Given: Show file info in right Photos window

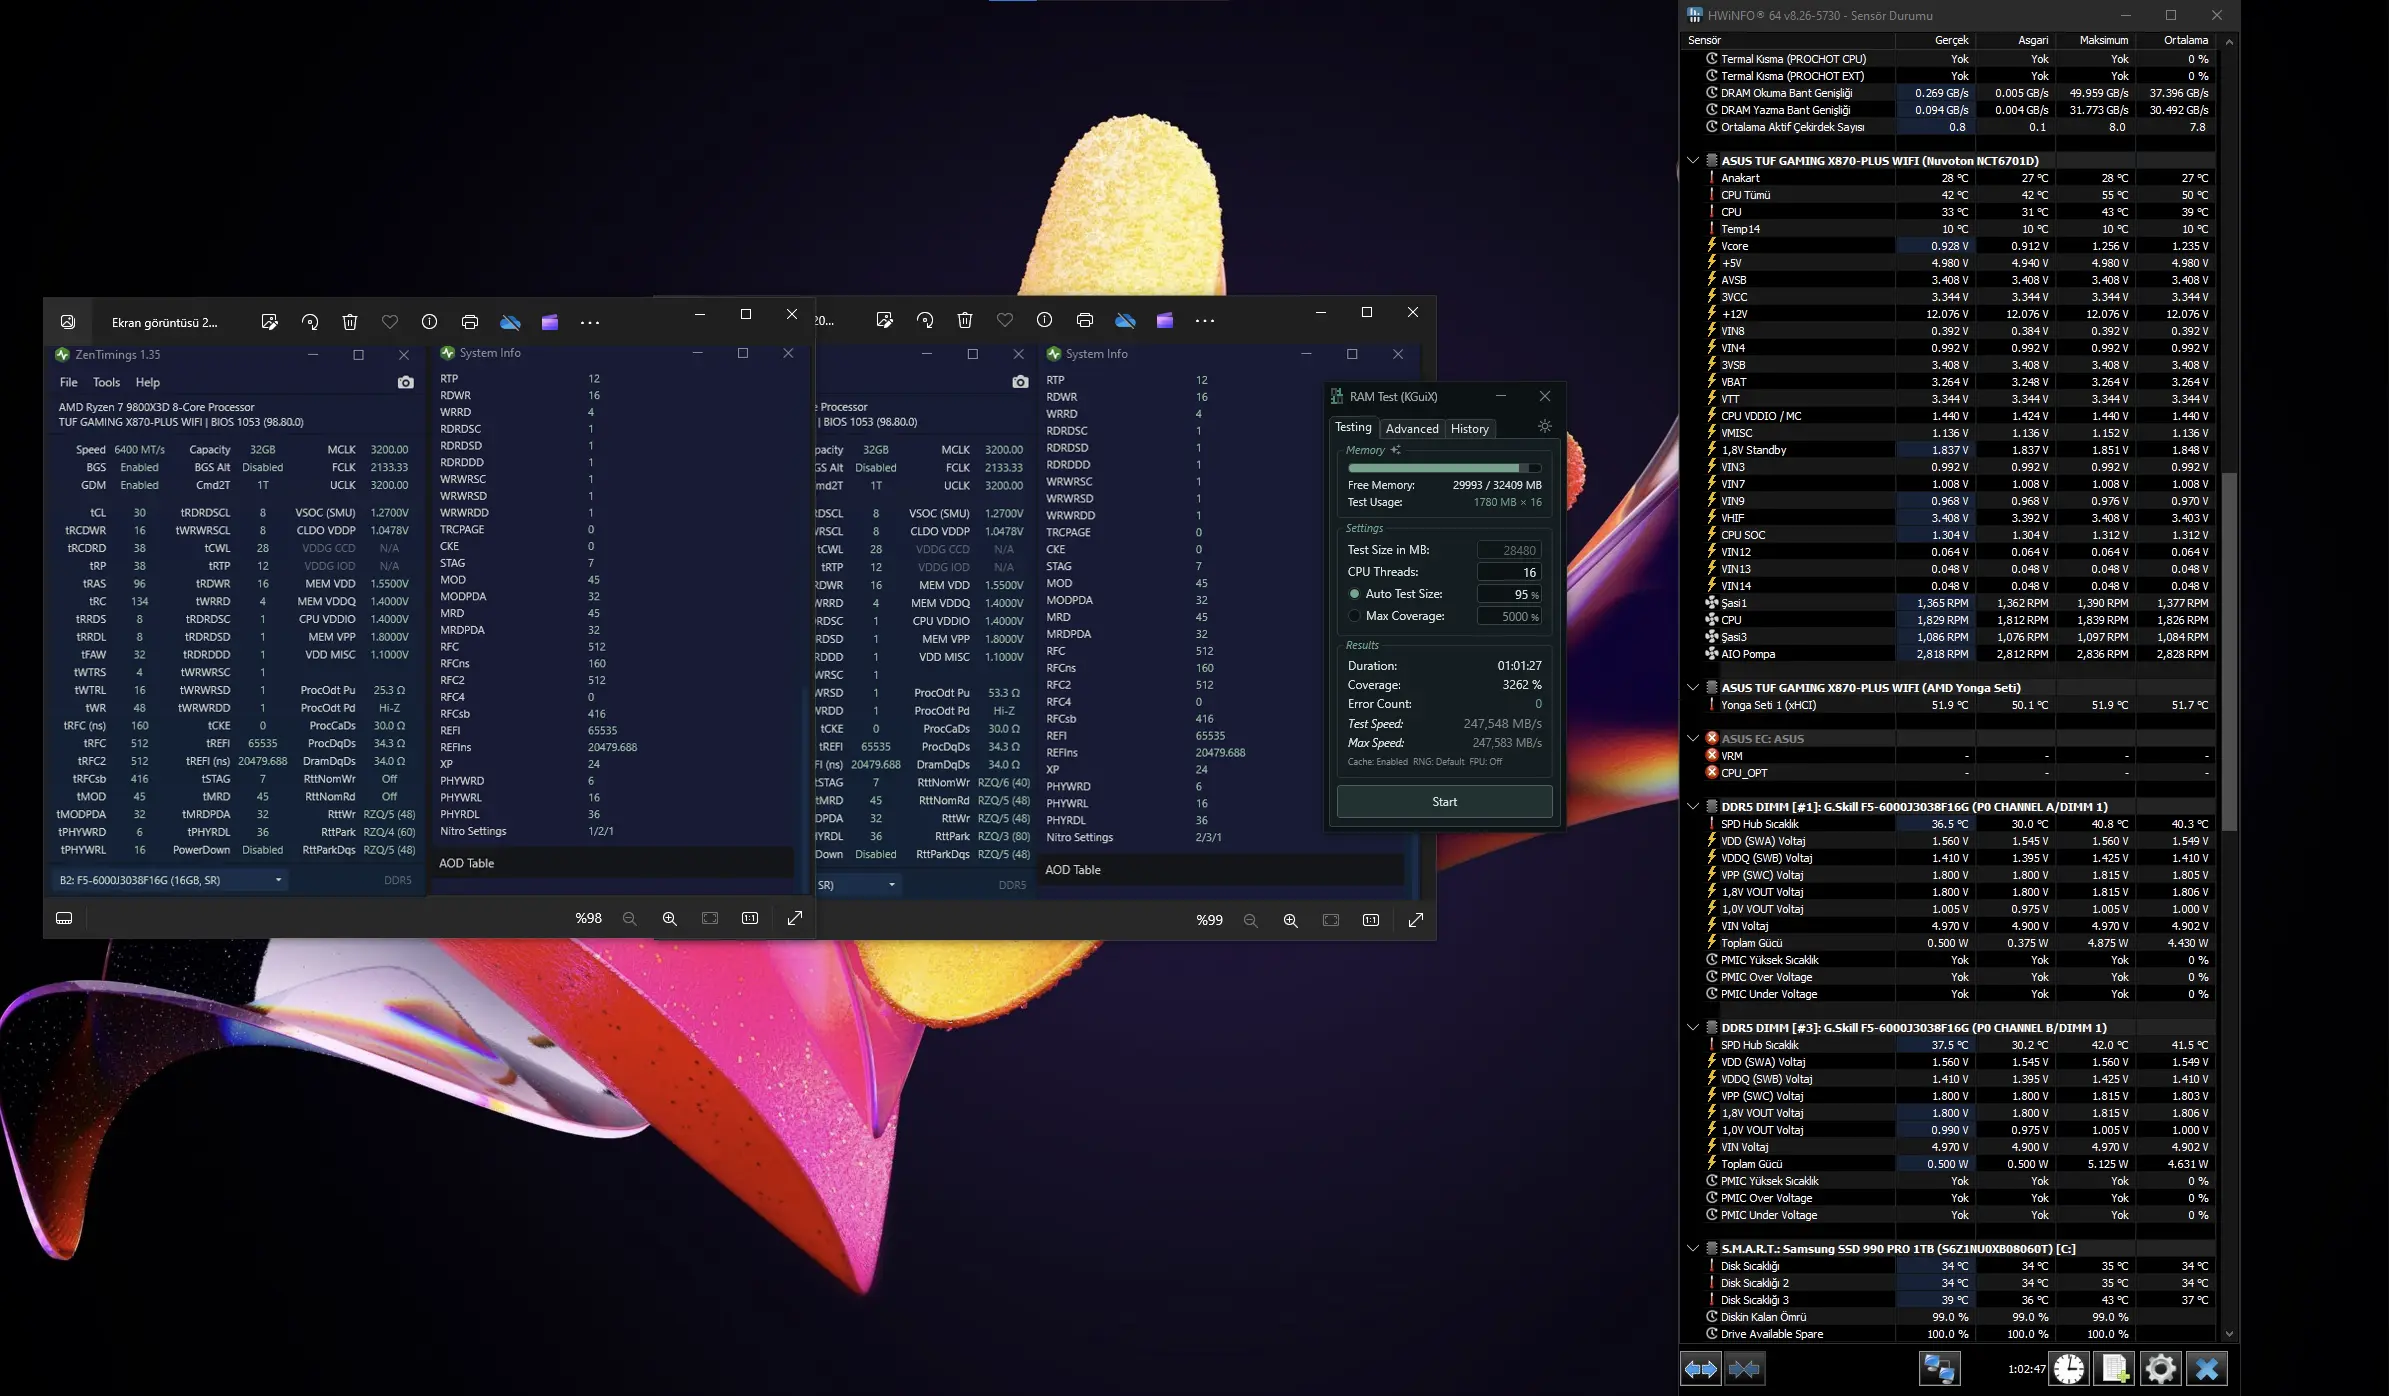Looking at the screenshot, I should click(1044, 320).
